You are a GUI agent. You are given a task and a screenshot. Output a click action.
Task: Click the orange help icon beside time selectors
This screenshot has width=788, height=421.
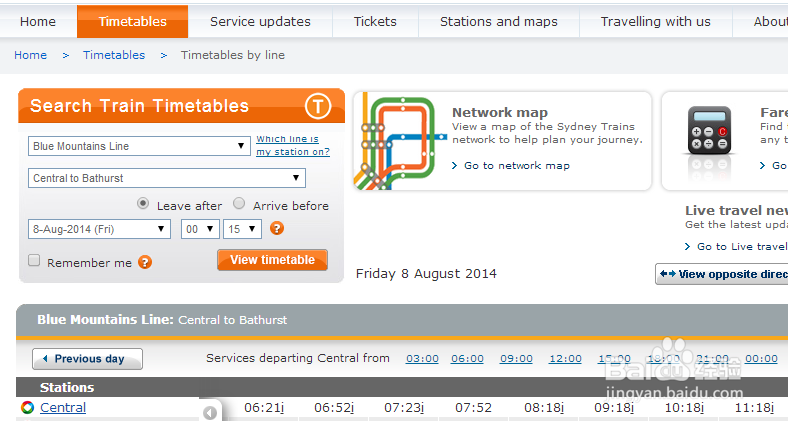pyautogui.click(x=277, y=228)
